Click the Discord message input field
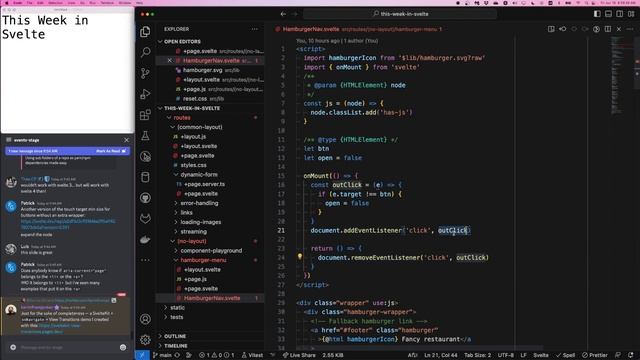Image resolution: width=640 pixels, height=360 pixels. [67, 347]
